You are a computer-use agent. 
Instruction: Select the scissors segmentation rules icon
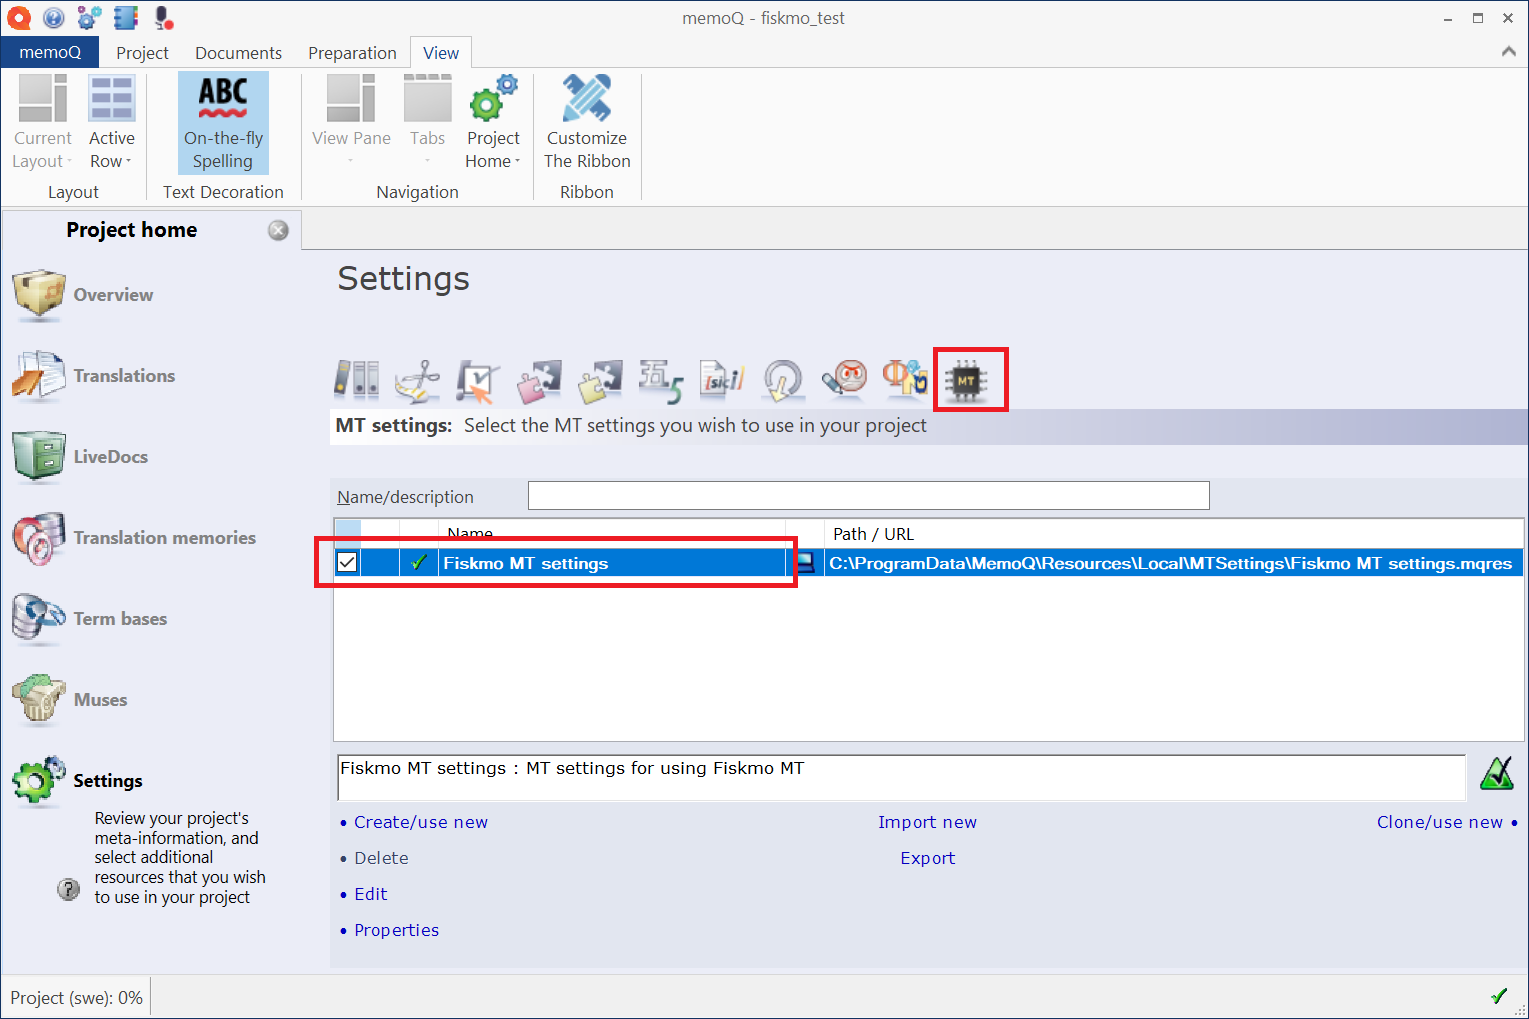(418, 381)
